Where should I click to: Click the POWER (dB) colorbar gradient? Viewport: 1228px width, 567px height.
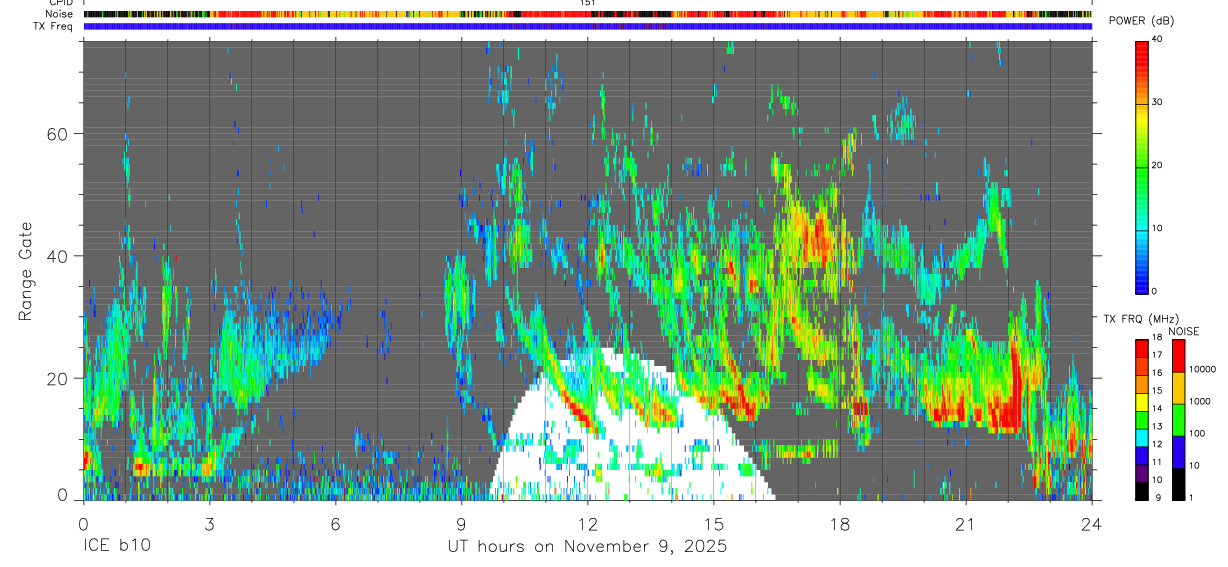tap(1142, 166)
